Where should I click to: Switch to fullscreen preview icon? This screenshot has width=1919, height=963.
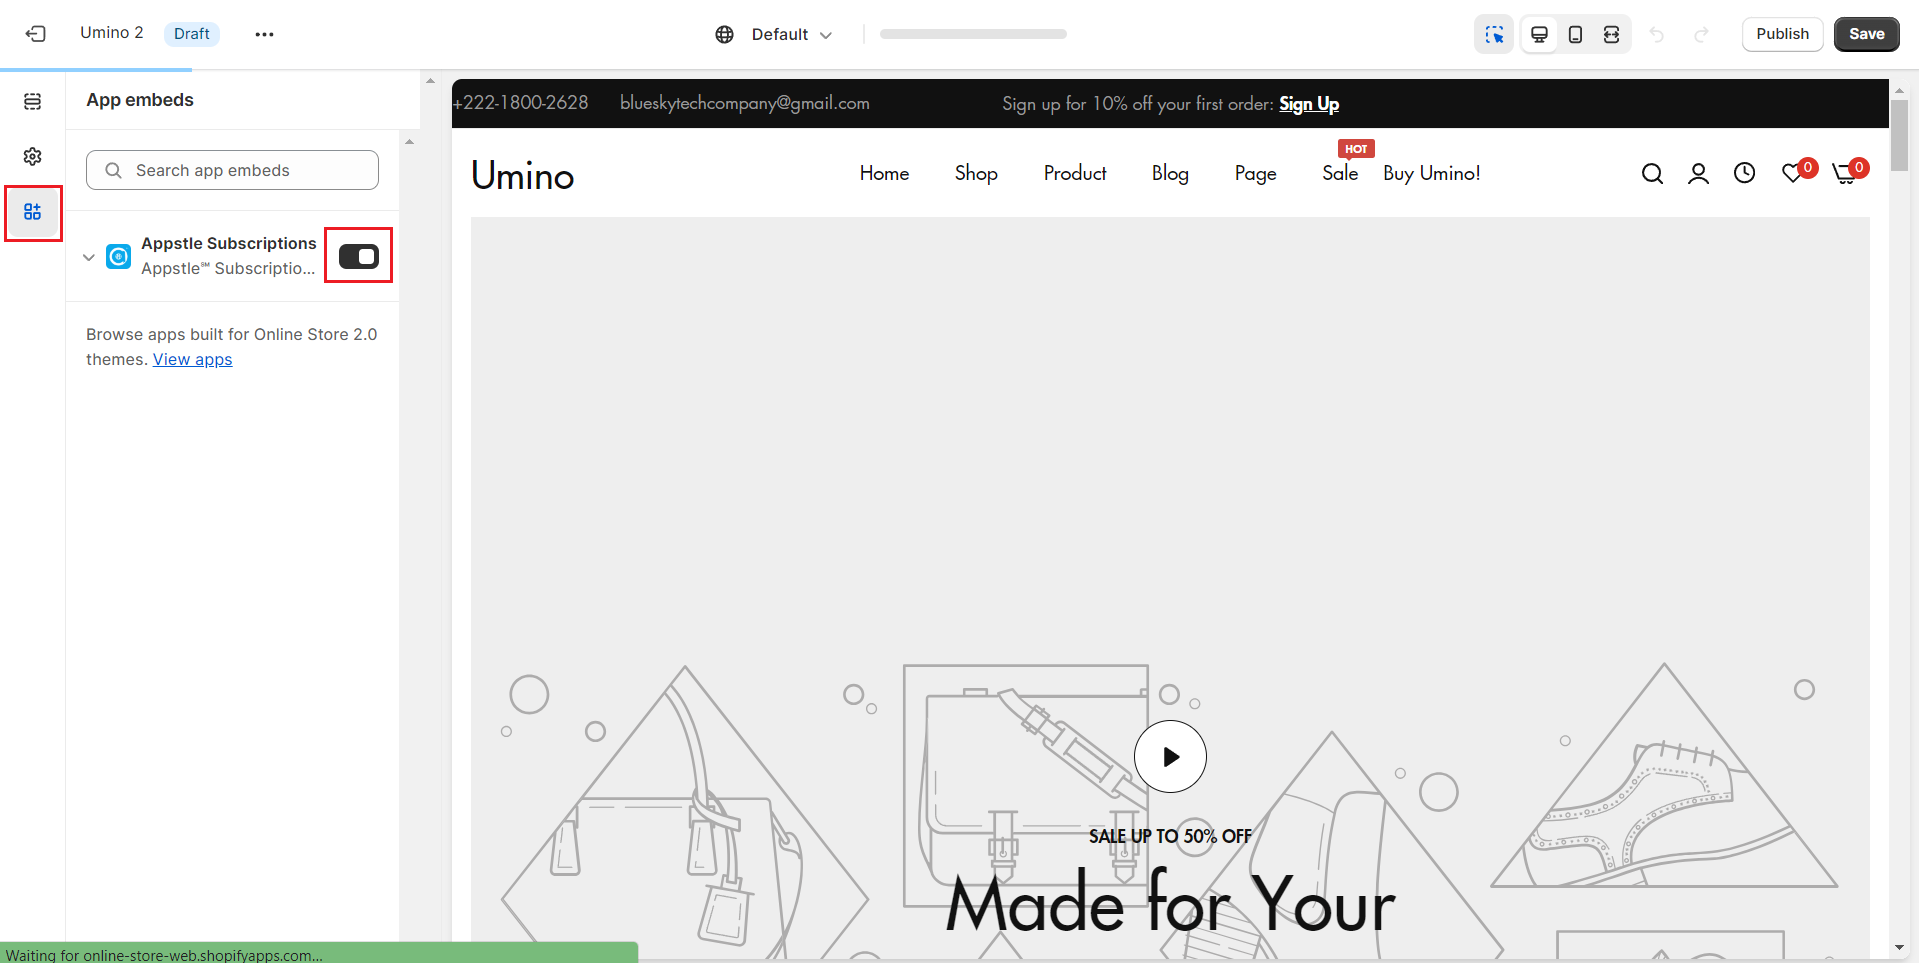click(1611, 34)
